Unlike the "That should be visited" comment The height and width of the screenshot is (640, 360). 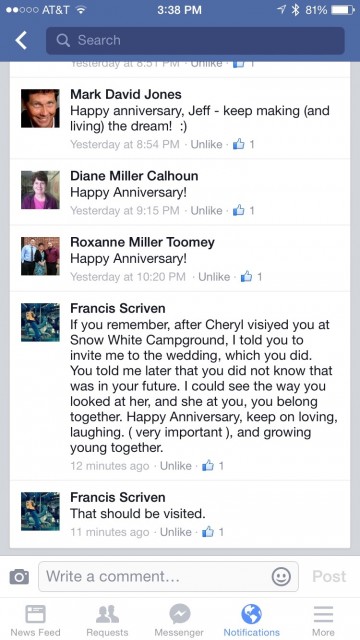tap(176, 532)
